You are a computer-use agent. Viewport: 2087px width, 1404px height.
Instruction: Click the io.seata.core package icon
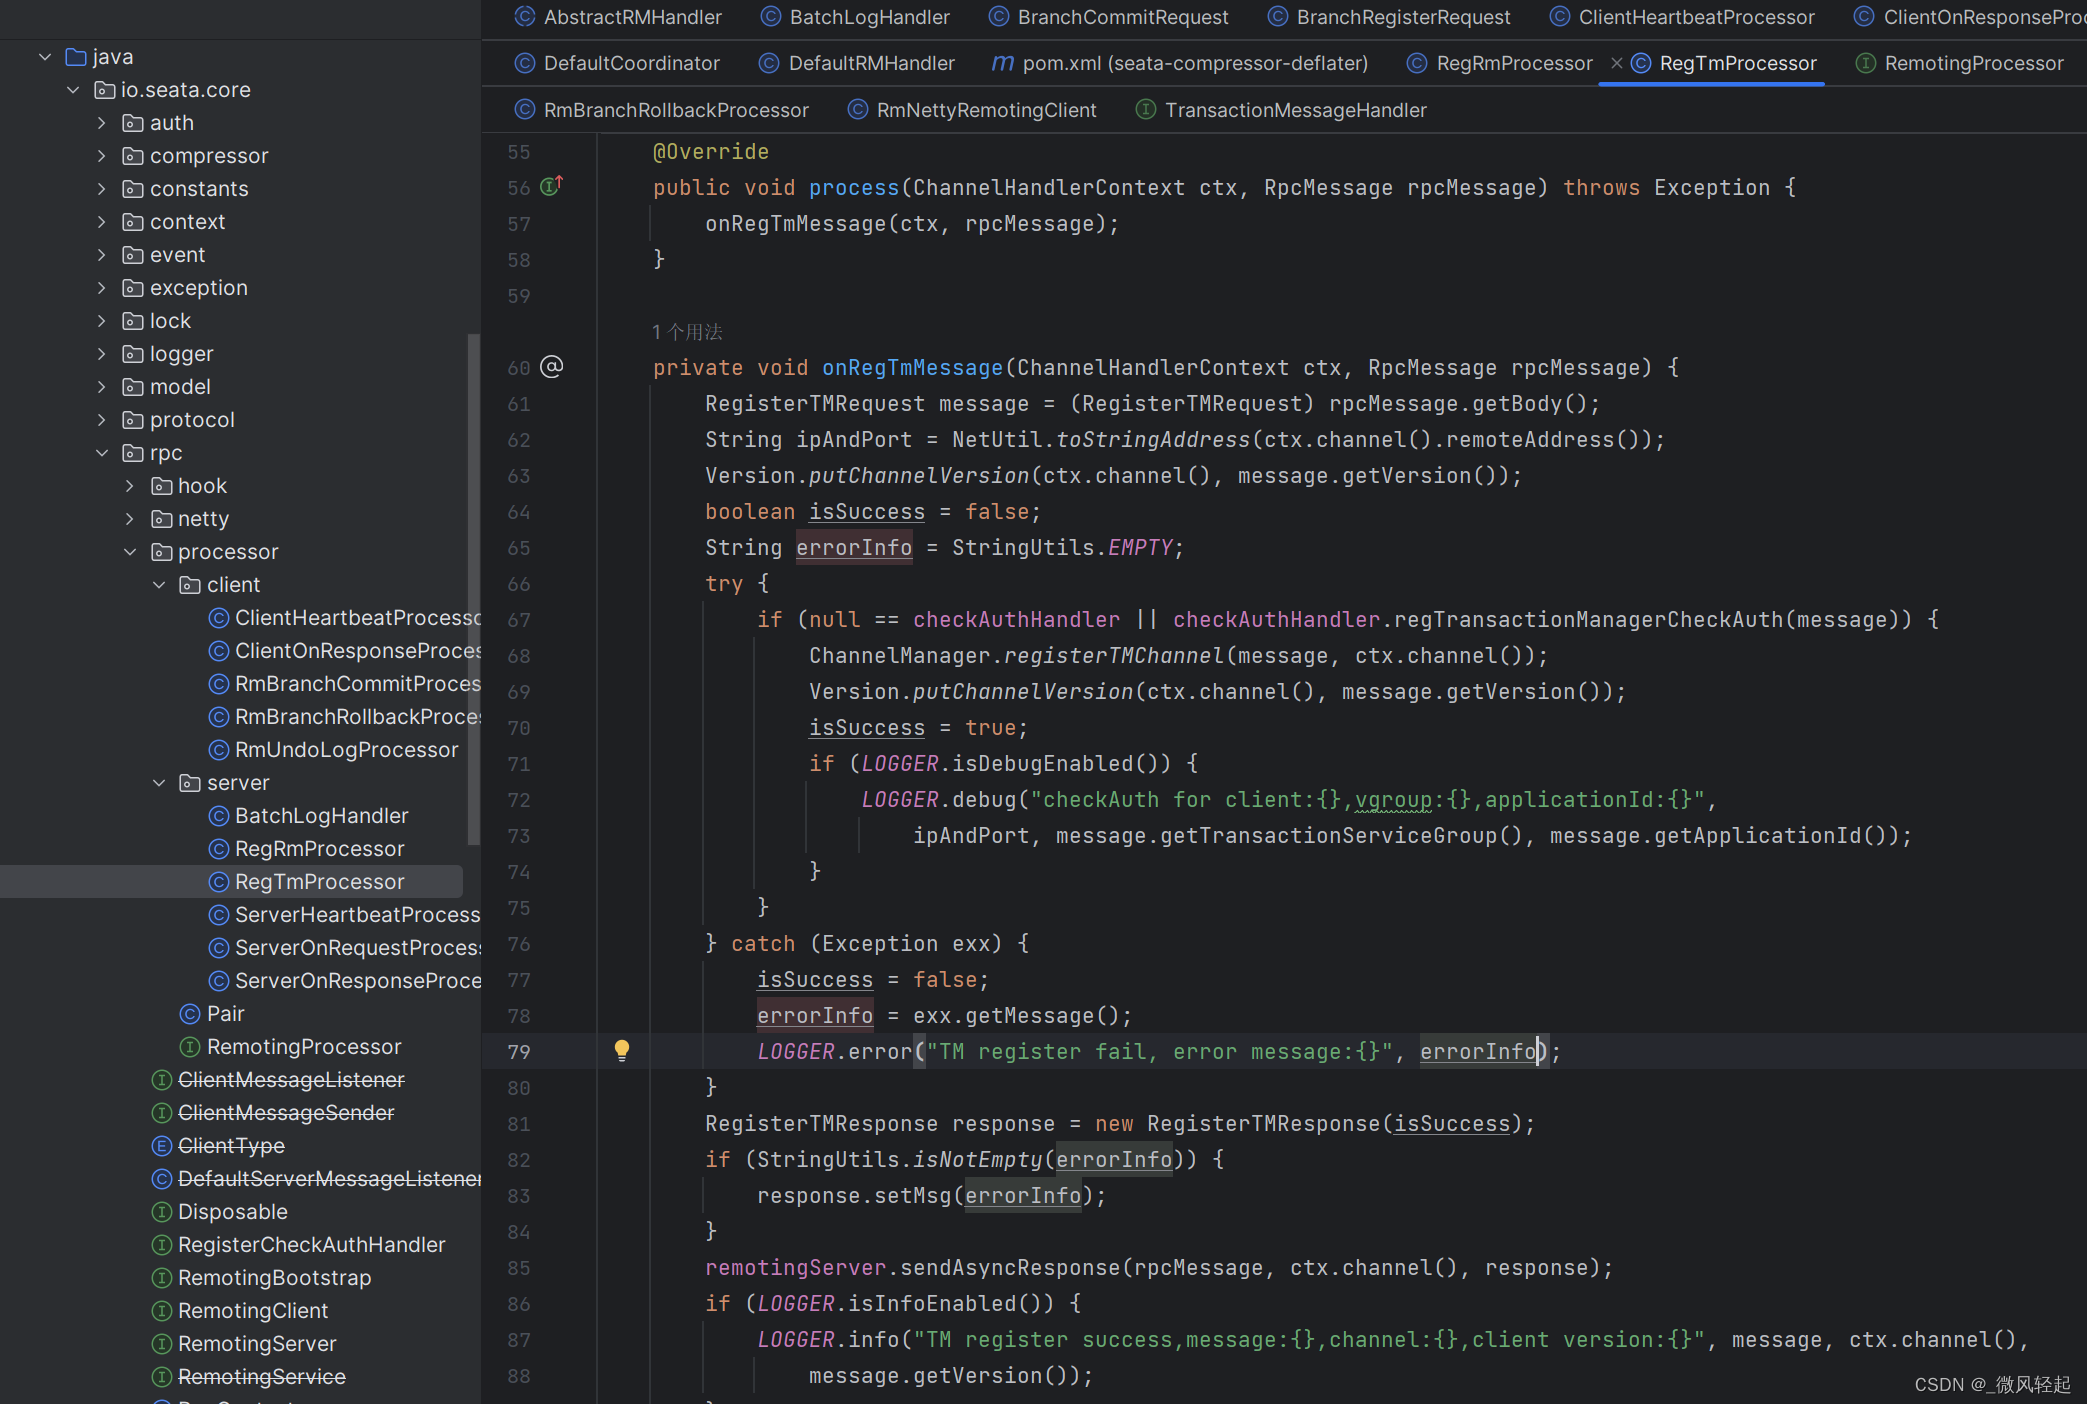[x=104, y=90]
